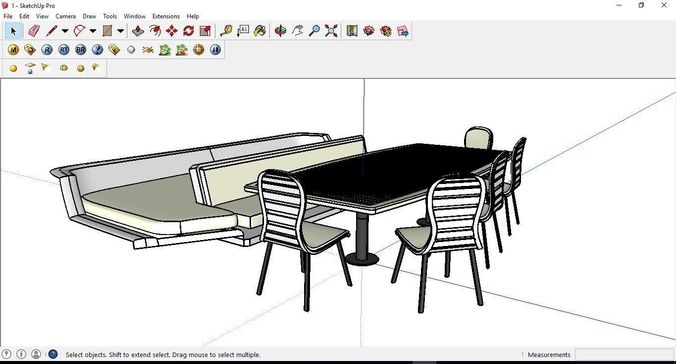
Task: Open the Paint Bucket tool
Action: pyautogui.click(x=260, y=31)
